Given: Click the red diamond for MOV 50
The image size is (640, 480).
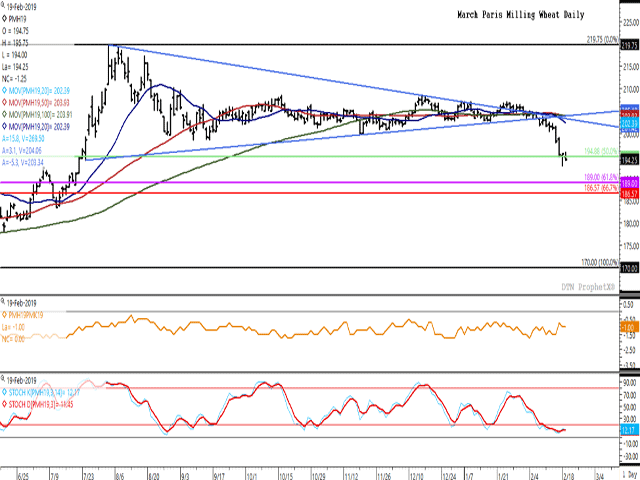Looking at the screenshot, I should point(4,102).
